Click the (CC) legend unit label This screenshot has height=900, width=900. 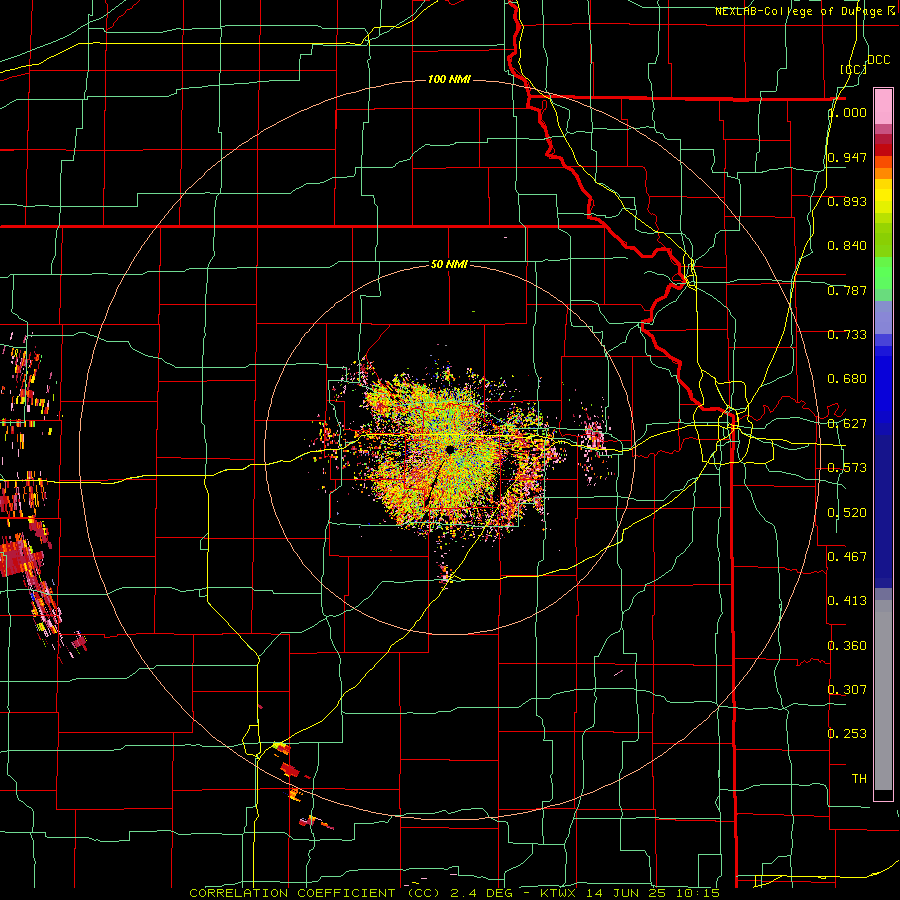click(854, 69)
